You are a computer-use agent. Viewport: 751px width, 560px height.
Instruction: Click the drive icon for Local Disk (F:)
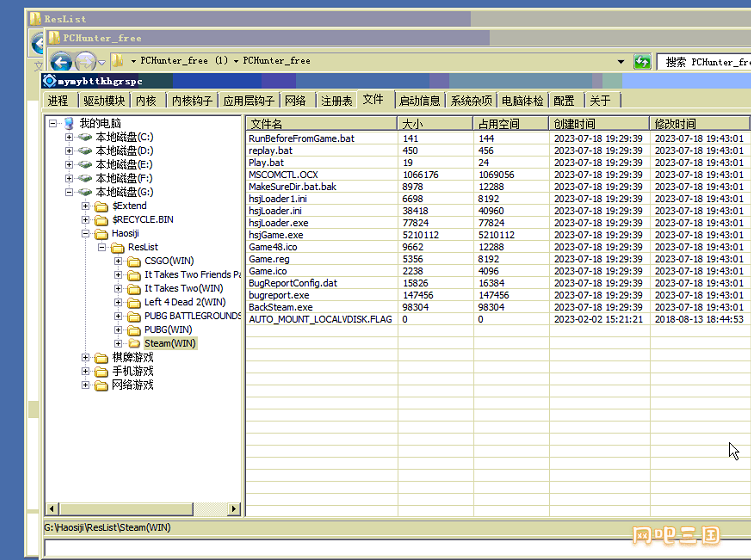click(x=85, y=178)
